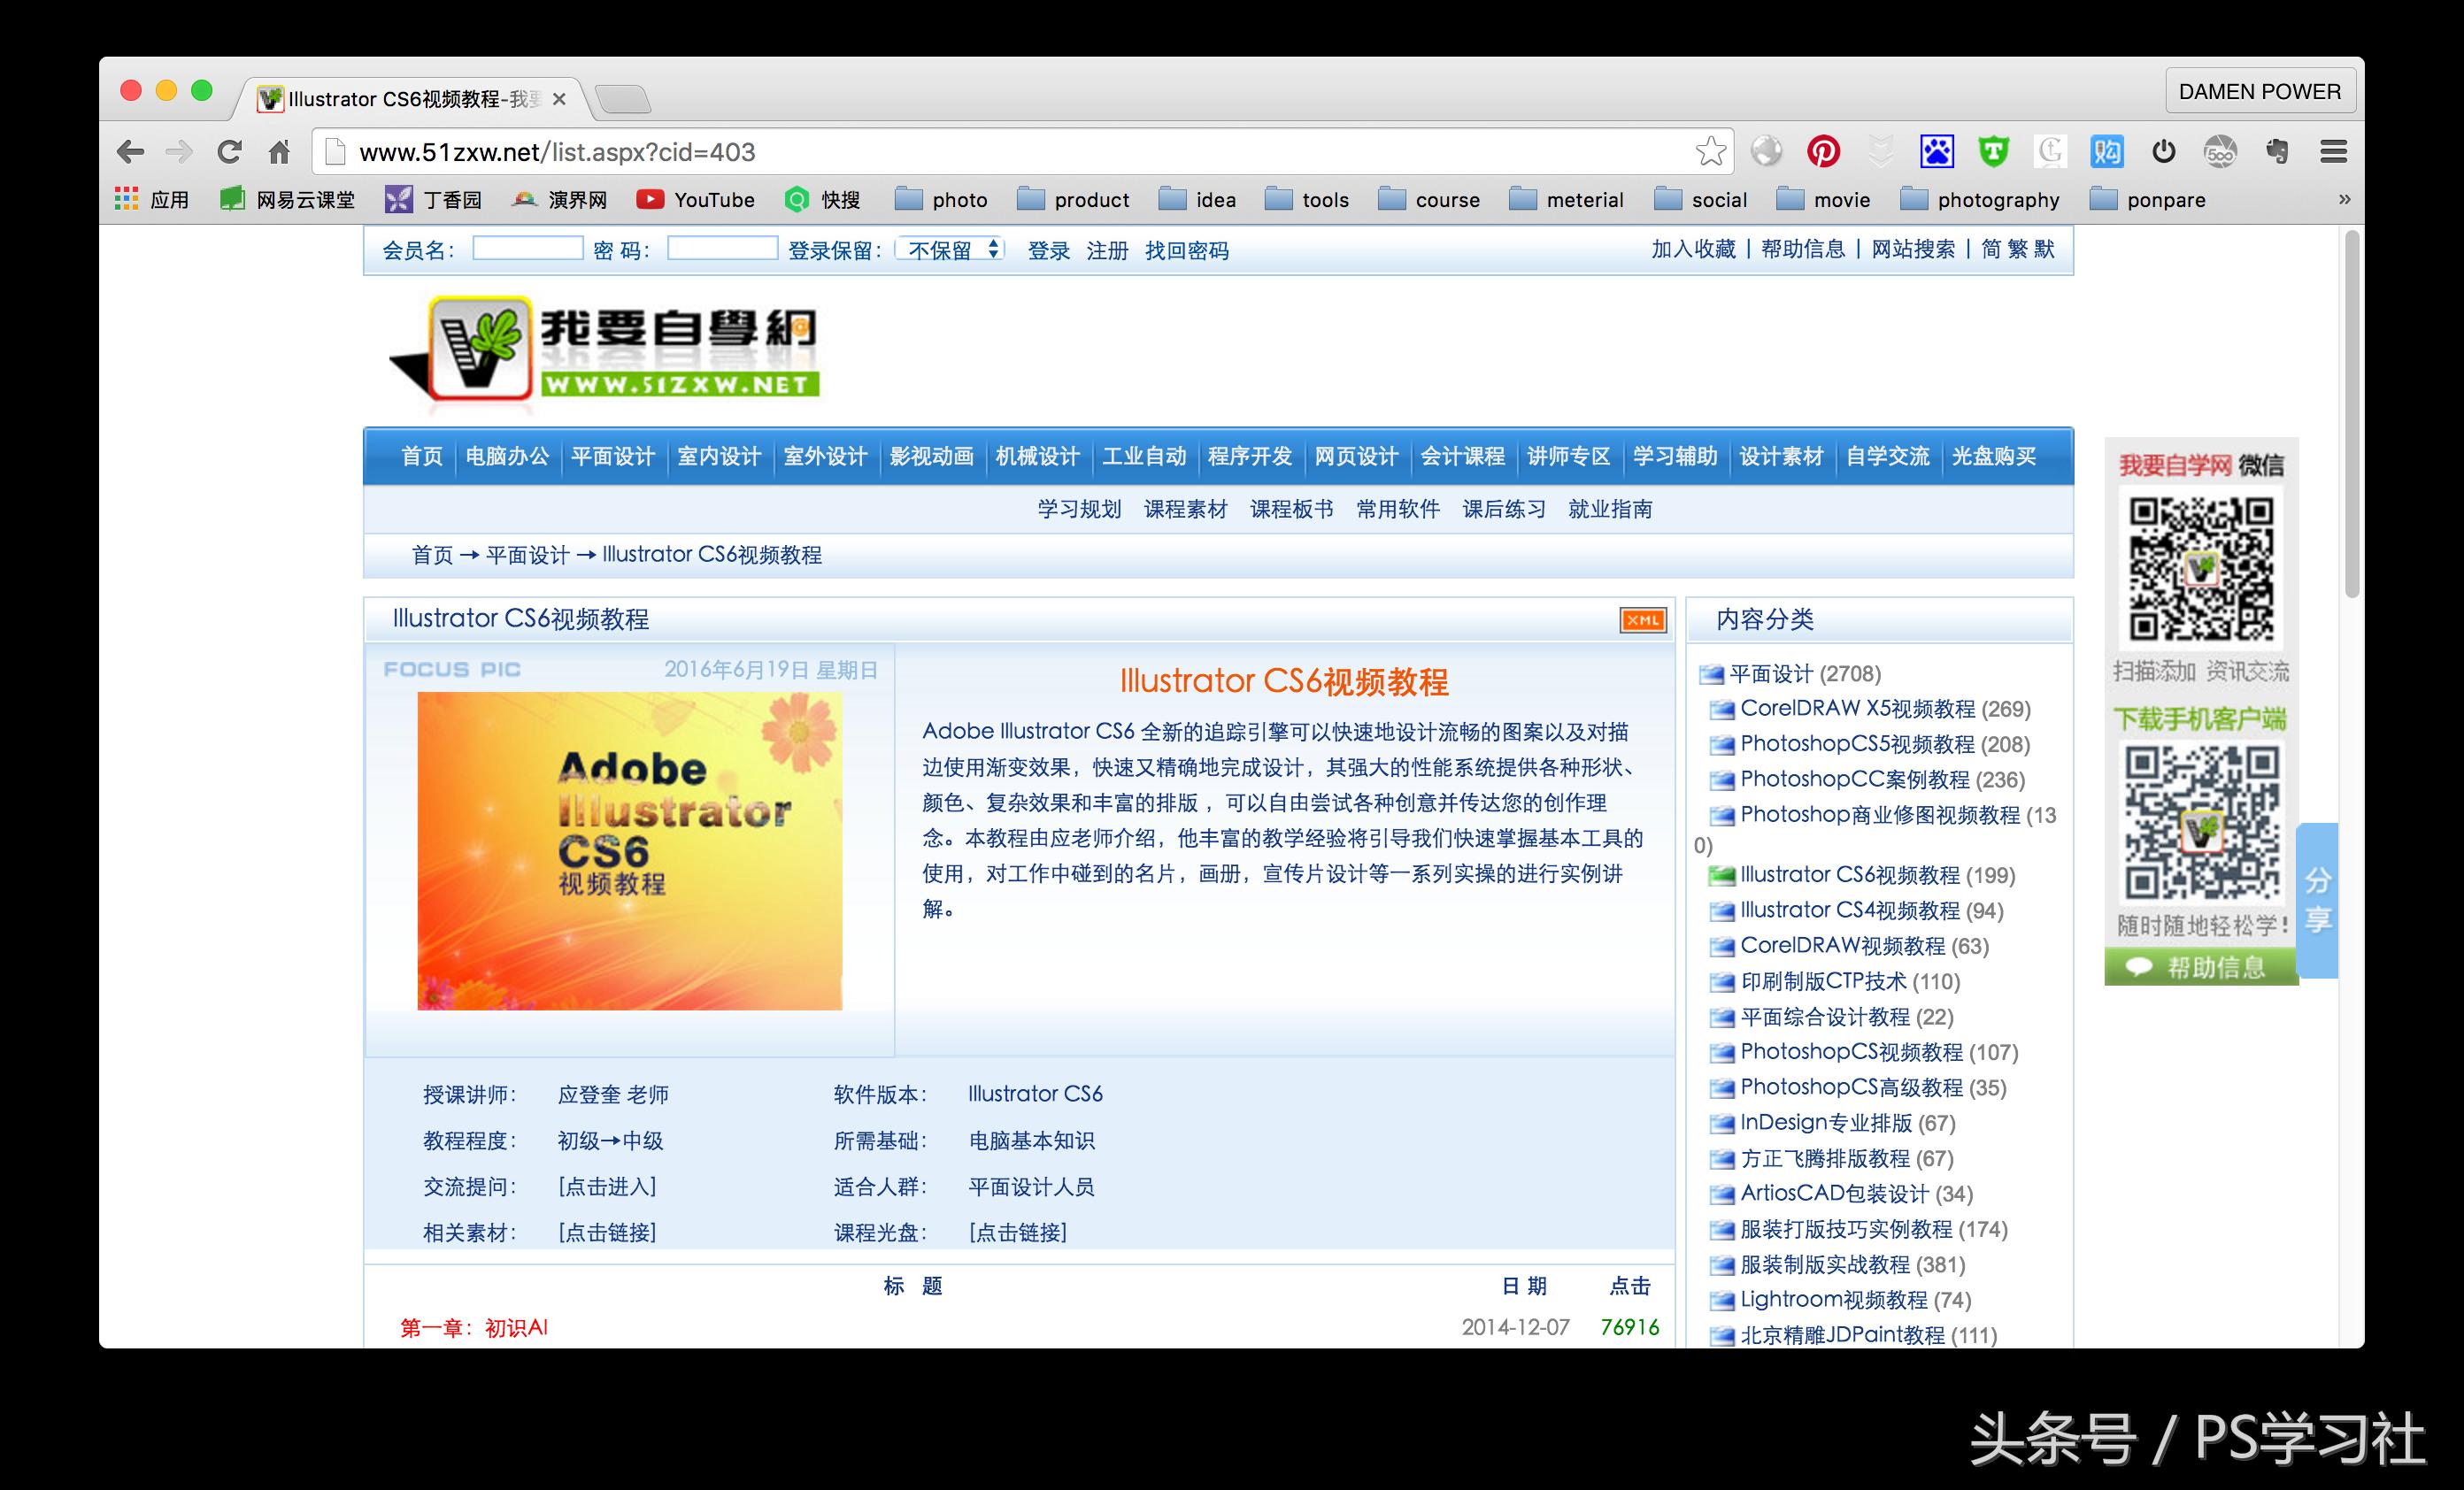Click the Baidu paw extension icon

pos(1936,150)
